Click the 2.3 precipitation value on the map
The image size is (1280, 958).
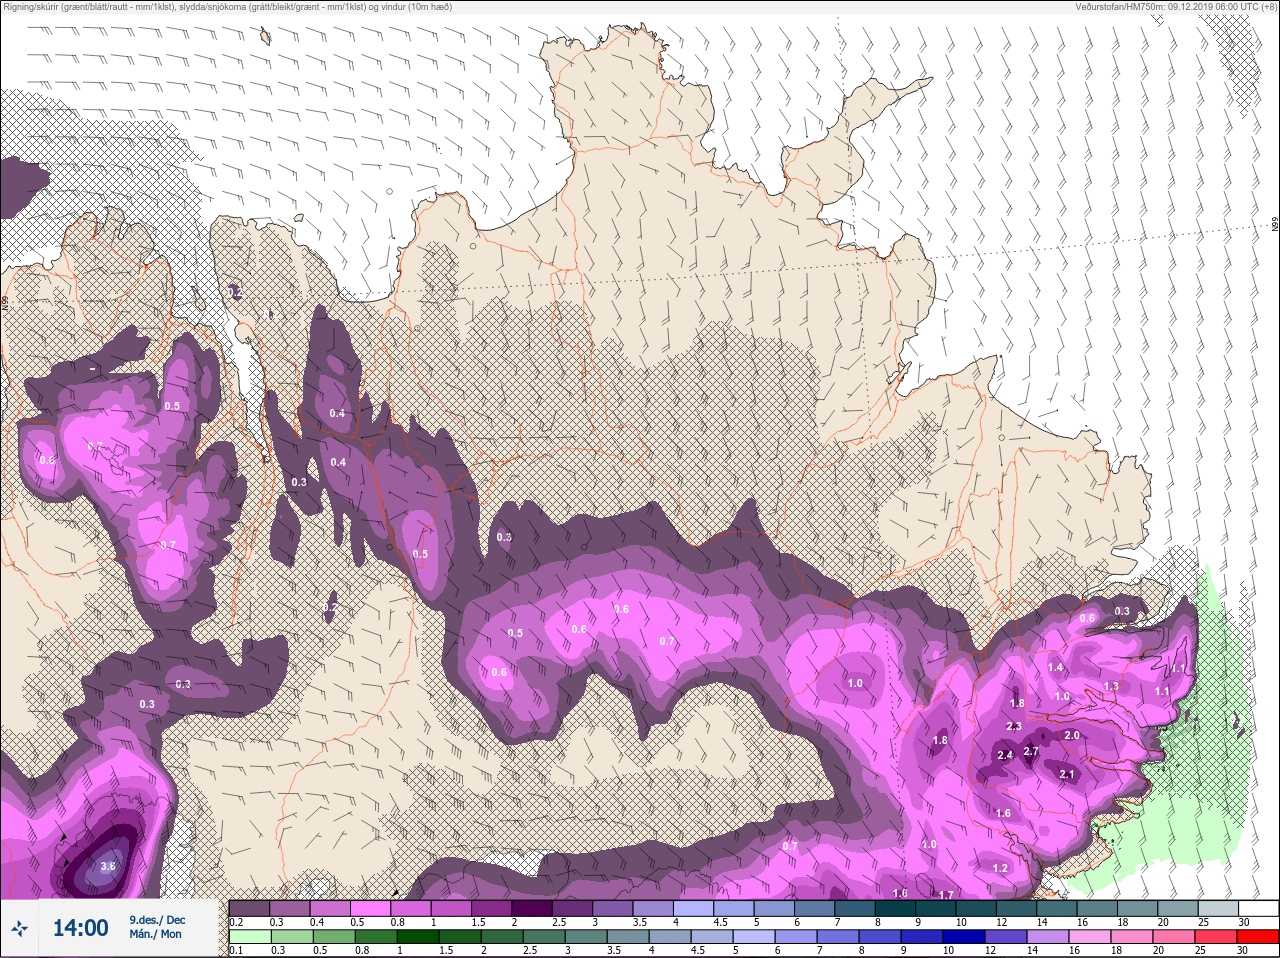1014,726
